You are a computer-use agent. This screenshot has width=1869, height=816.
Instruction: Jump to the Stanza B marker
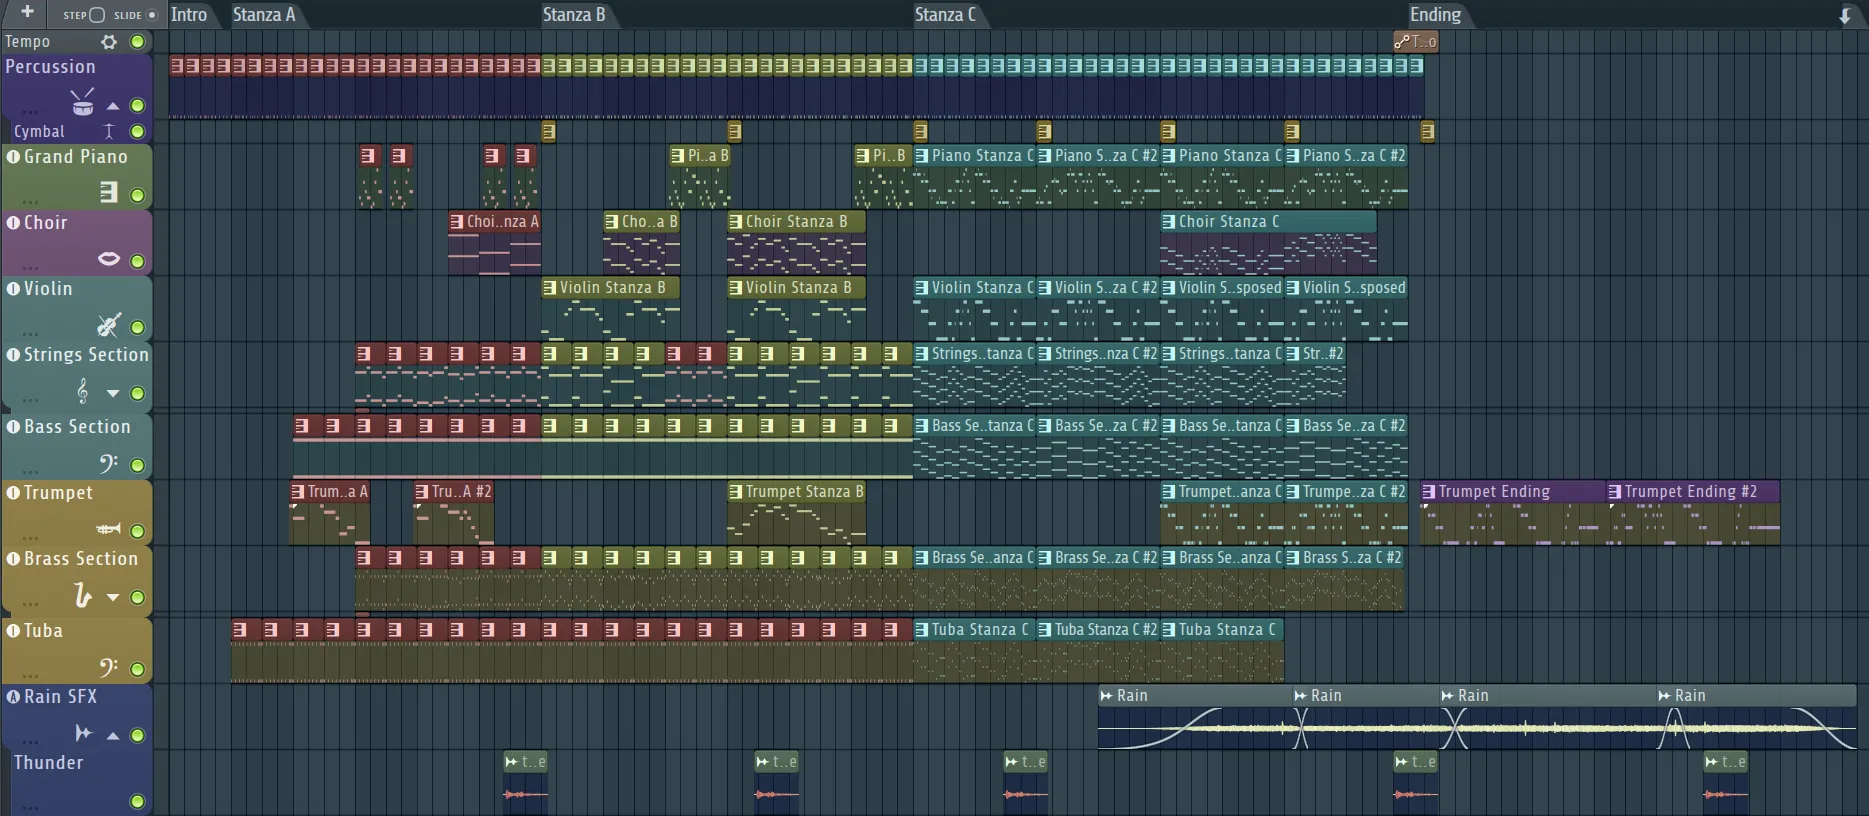click(573, 15)
